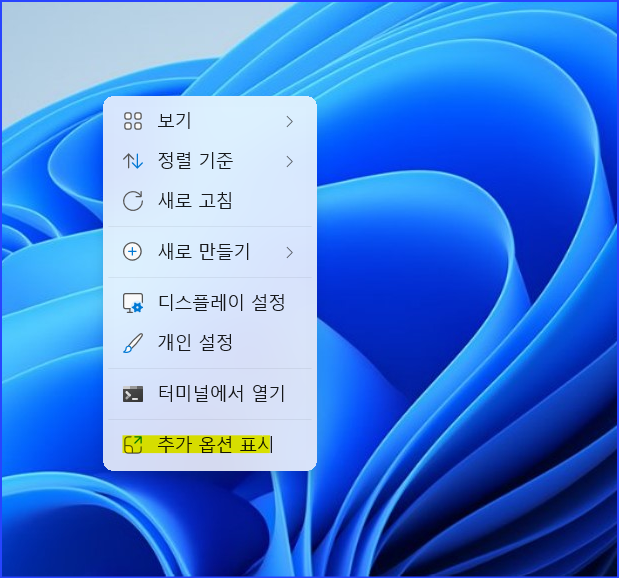619x578 pixels.
Task: Expand the 정렬 기준 submenu chevron
Action: (x=290, y=161)
